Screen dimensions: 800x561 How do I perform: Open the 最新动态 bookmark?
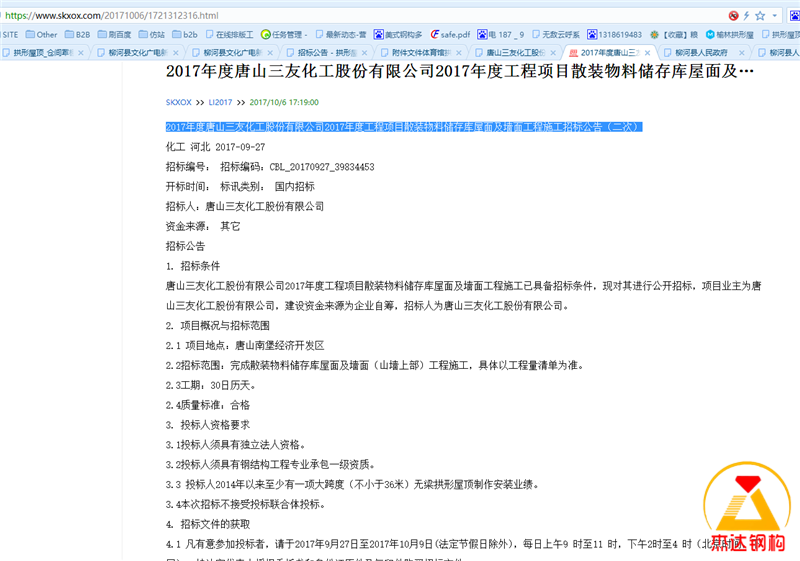[x=341, y=35]
